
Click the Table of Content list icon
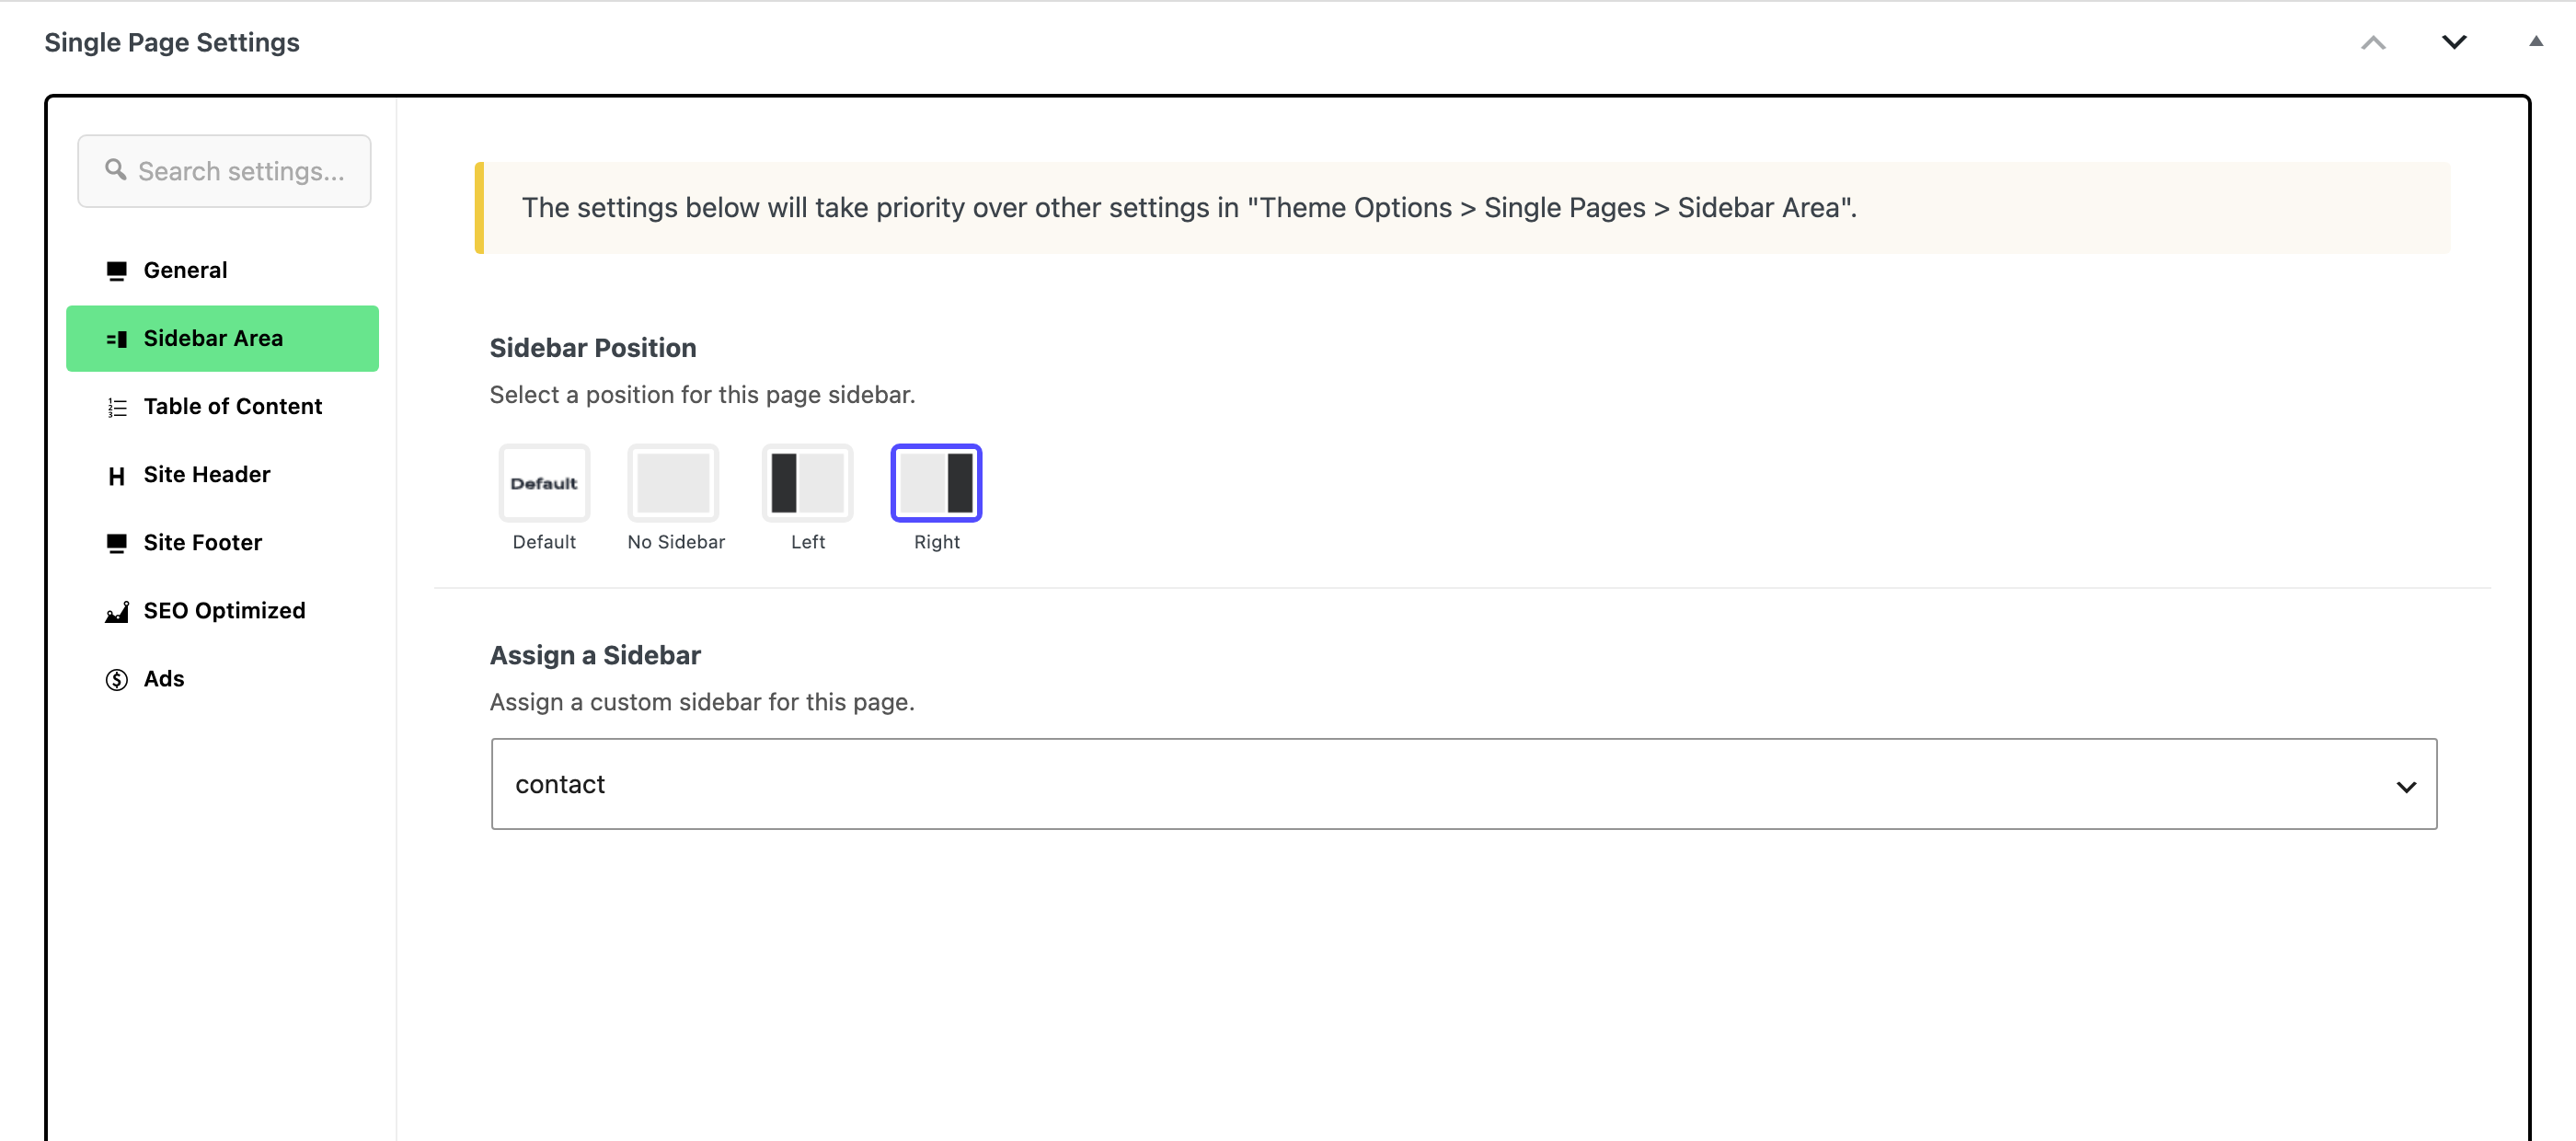116,407
